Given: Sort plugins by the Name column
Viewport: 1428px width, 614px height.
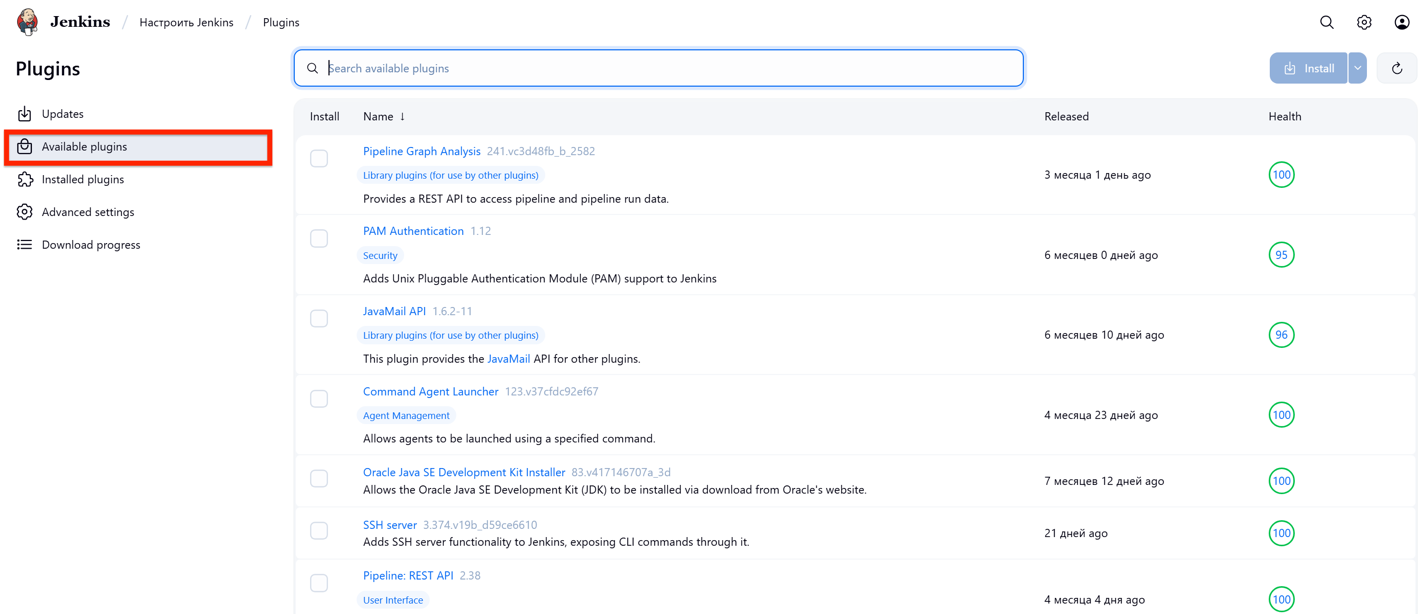Looking at the screenshot, I should tap(378, 117).
